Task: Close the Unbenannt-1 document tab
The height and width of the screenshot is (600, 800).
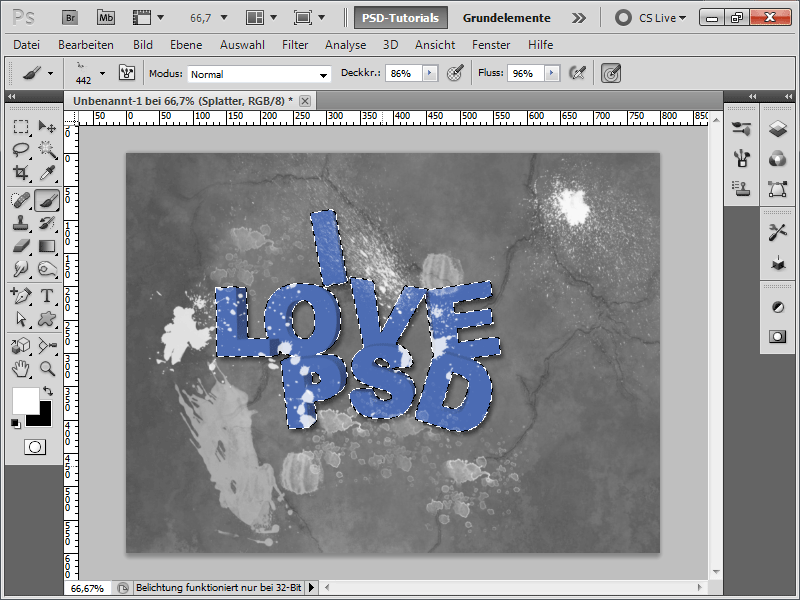Action: pyautogui.click(x=305, y=101)
